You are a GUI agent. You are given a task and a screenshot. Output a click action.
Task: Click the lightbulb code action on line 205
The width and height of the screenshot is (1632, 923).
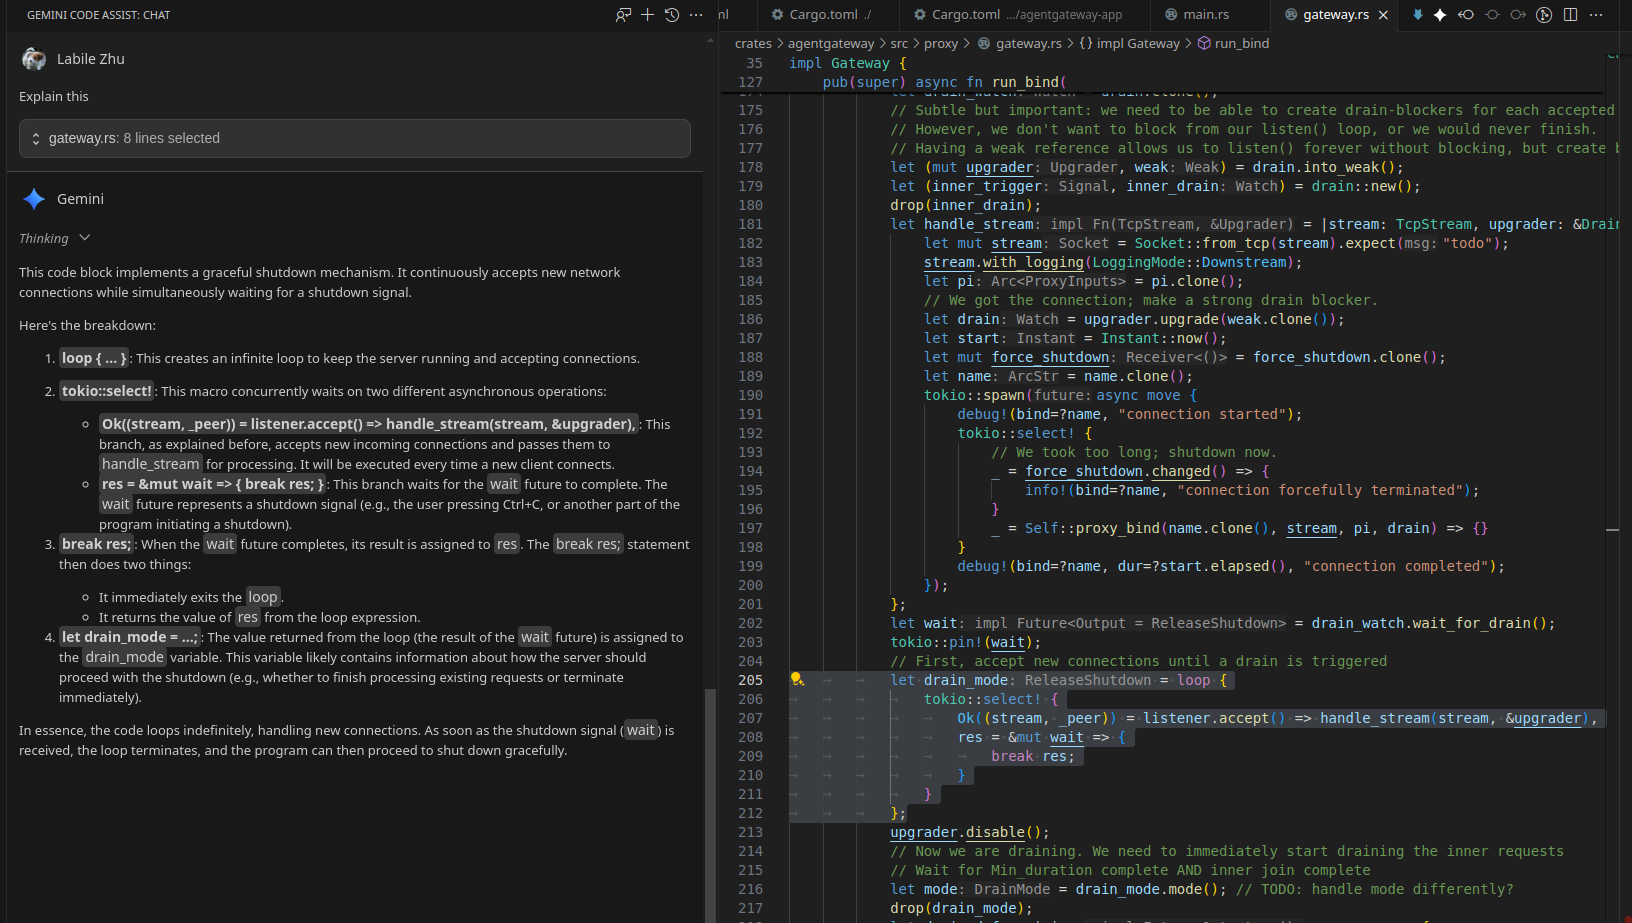(797, 679)
